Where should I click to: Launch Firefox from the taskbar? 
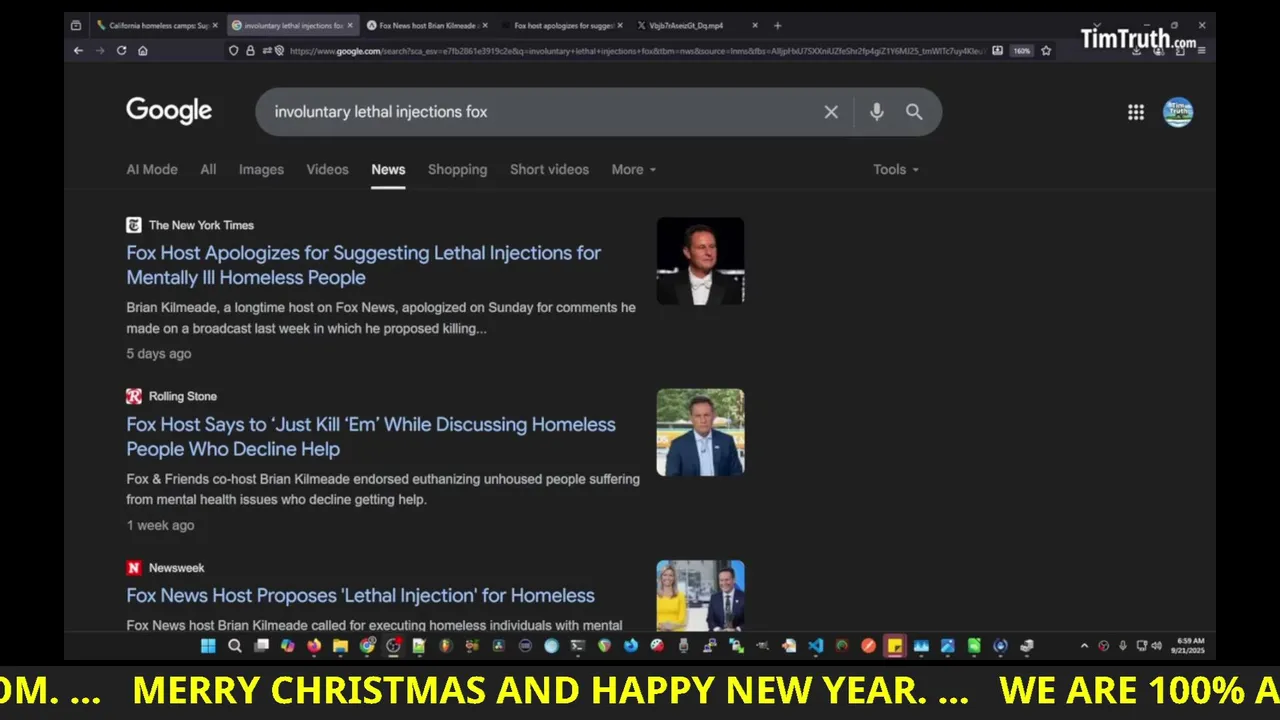tap(314, 646)
